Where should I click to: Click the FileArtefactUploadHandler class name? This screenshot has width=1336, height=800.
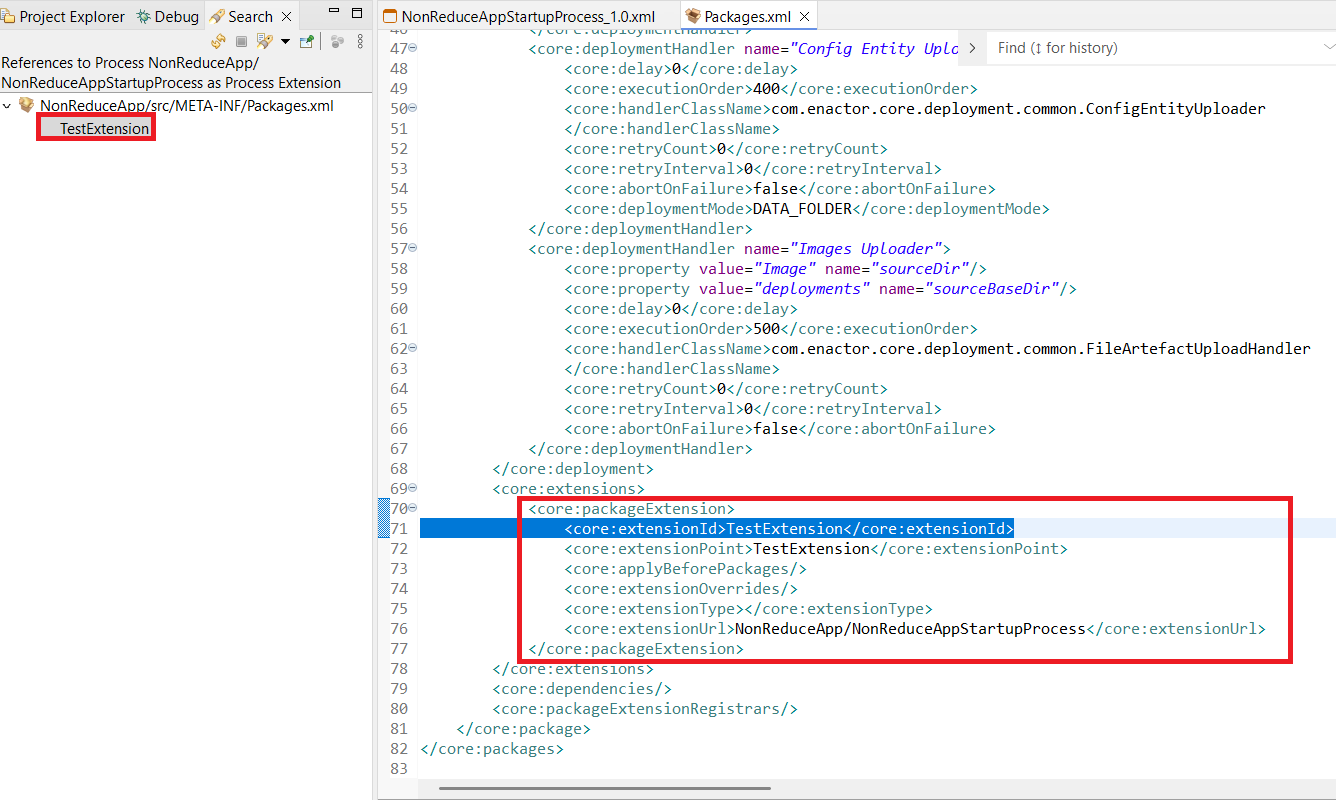pyautogui.click(x=1039, y=349)
